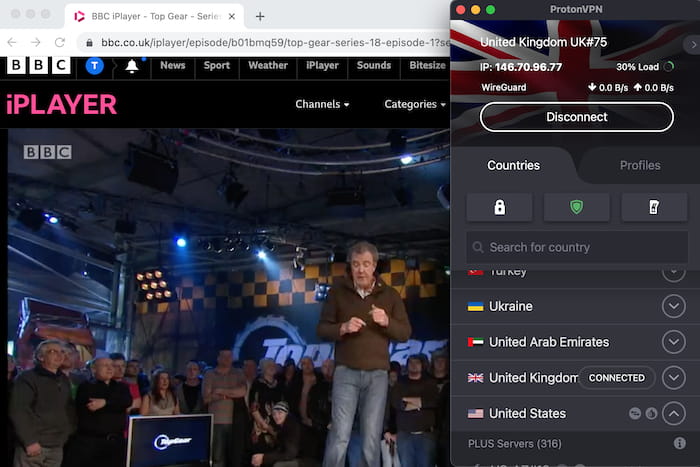Open the Sport link in BBC nav
The image size is (700, 467).
coord(217,65)
